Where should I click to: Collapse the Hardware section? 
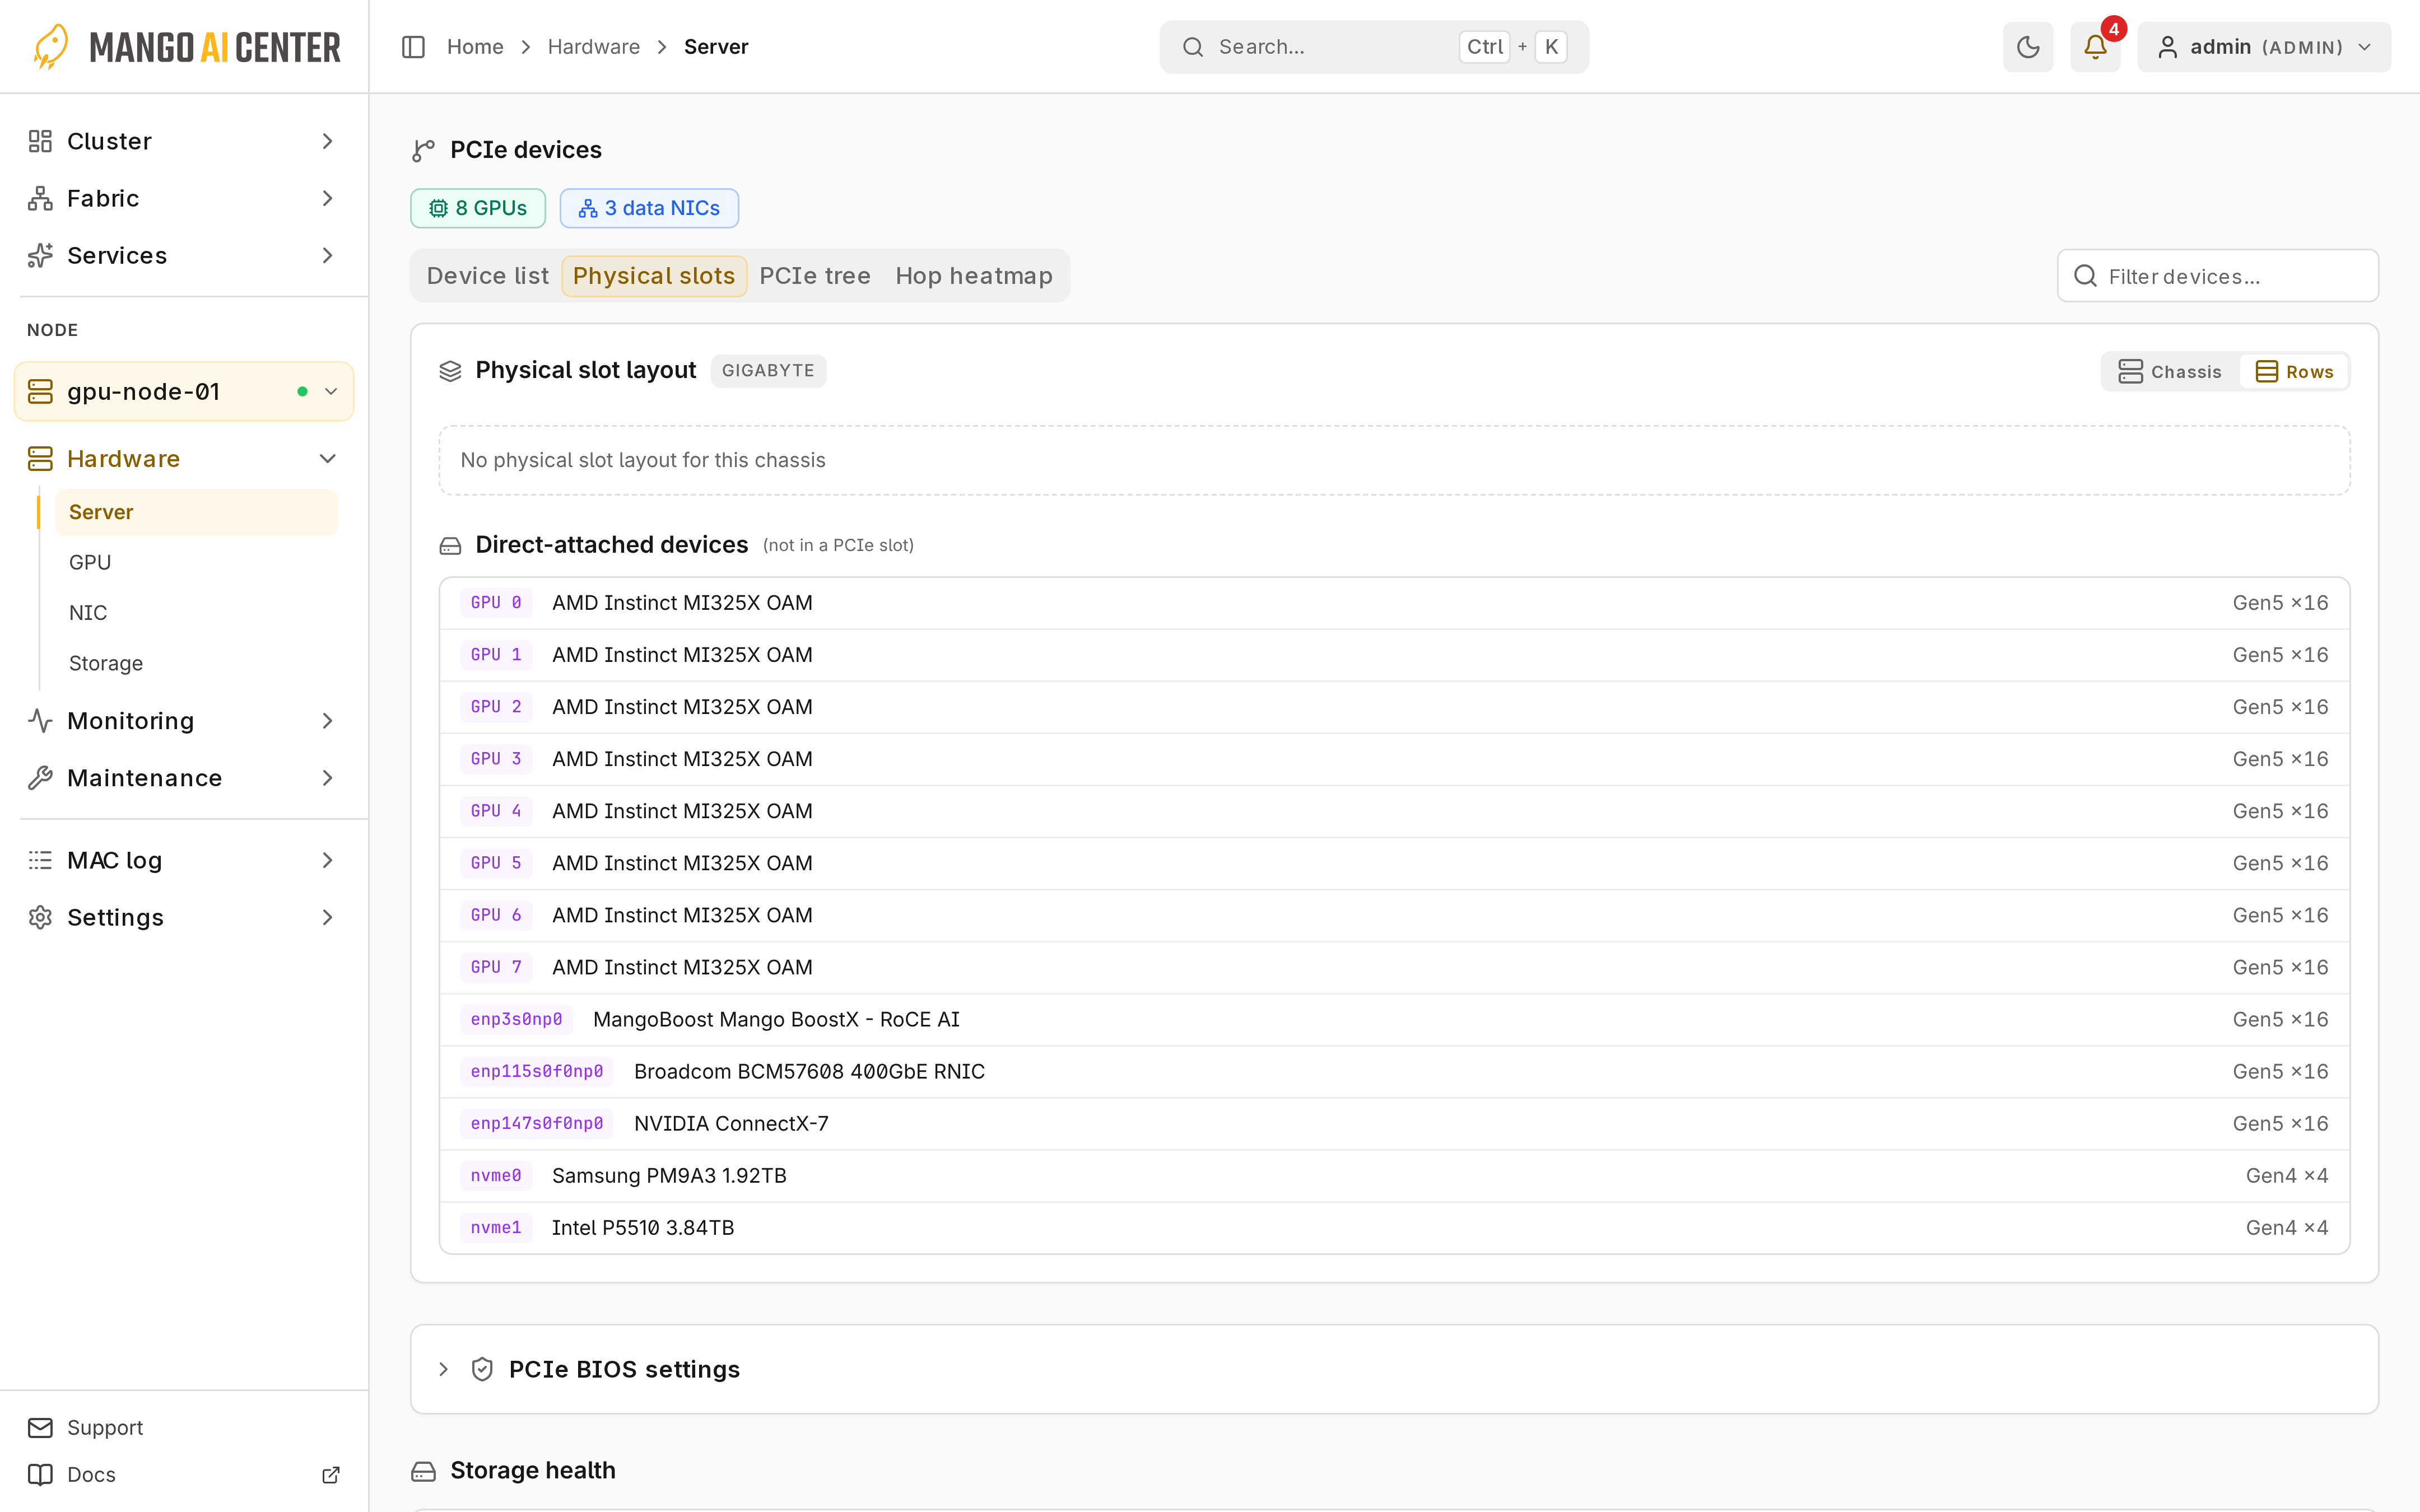point(184,458)
